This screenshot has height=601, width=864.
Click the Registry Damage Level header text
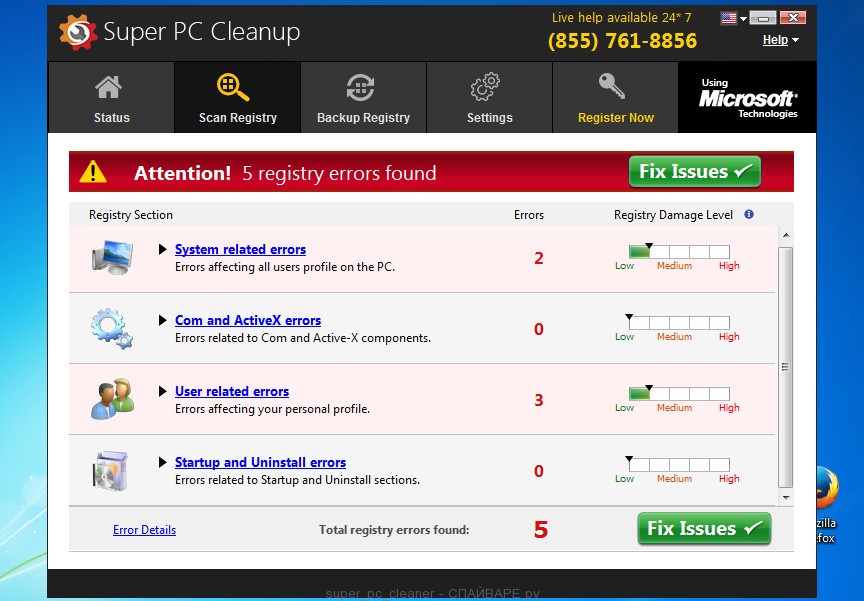point(673,215)
